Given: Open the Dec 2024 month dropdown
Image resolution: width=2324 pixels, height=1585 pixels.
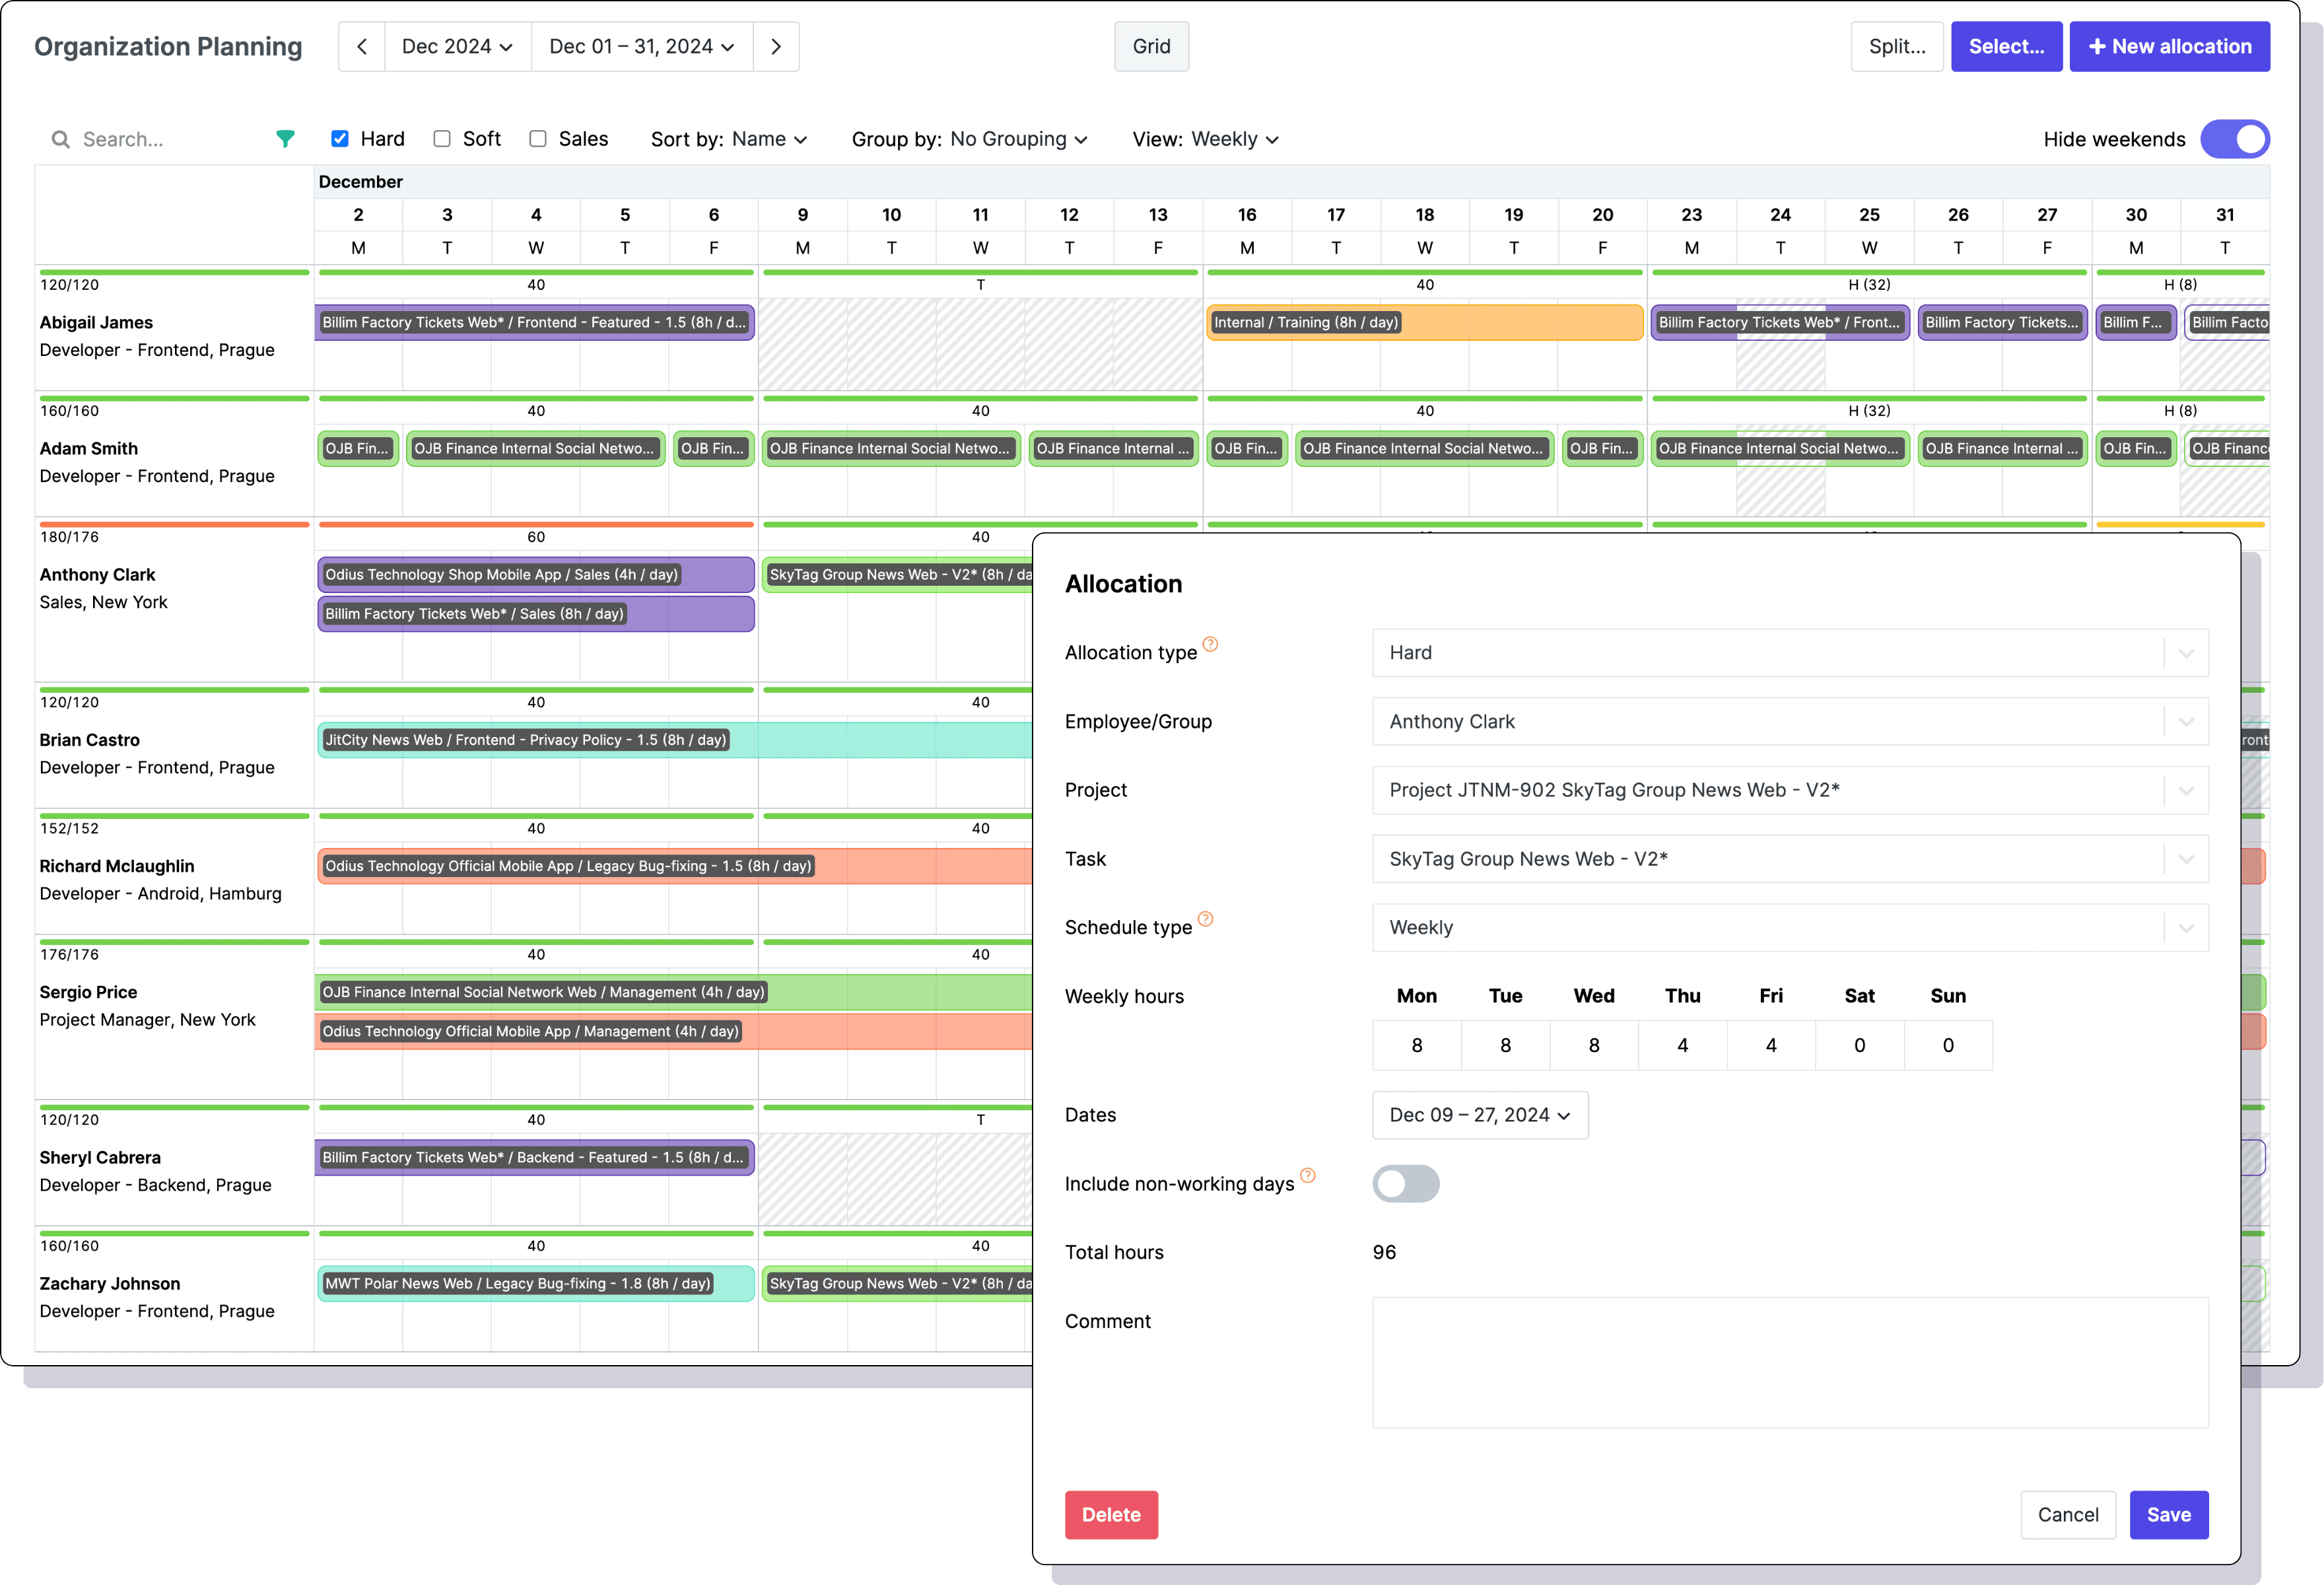Looking at the screenshot, I should (457, 47).
